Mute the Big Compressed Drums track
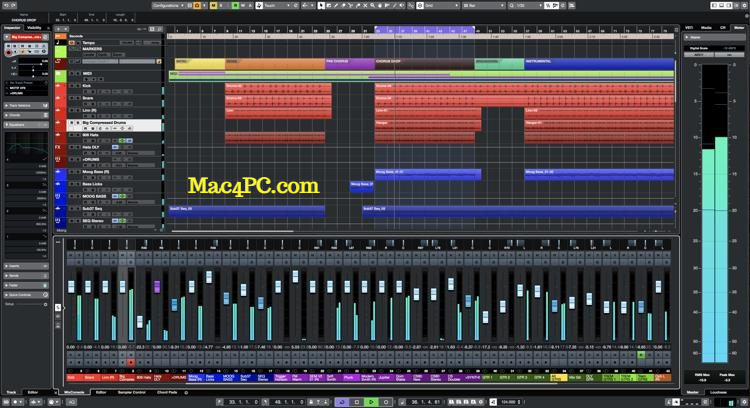This screenshot has height=408, width=750. 72,123
